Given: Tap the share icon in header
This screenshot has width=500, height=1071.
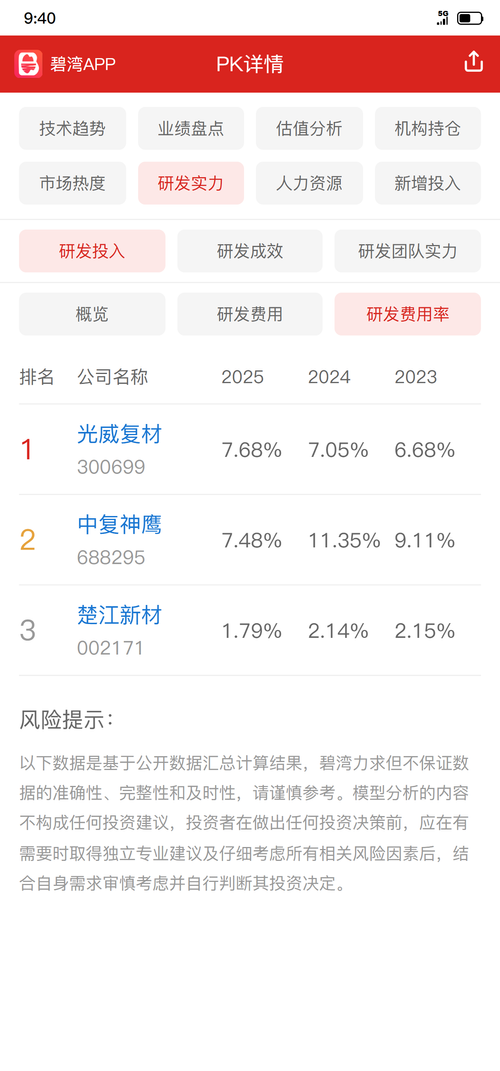Looking at the screenshot, I should pyautogui.click(x=473, y=63).
